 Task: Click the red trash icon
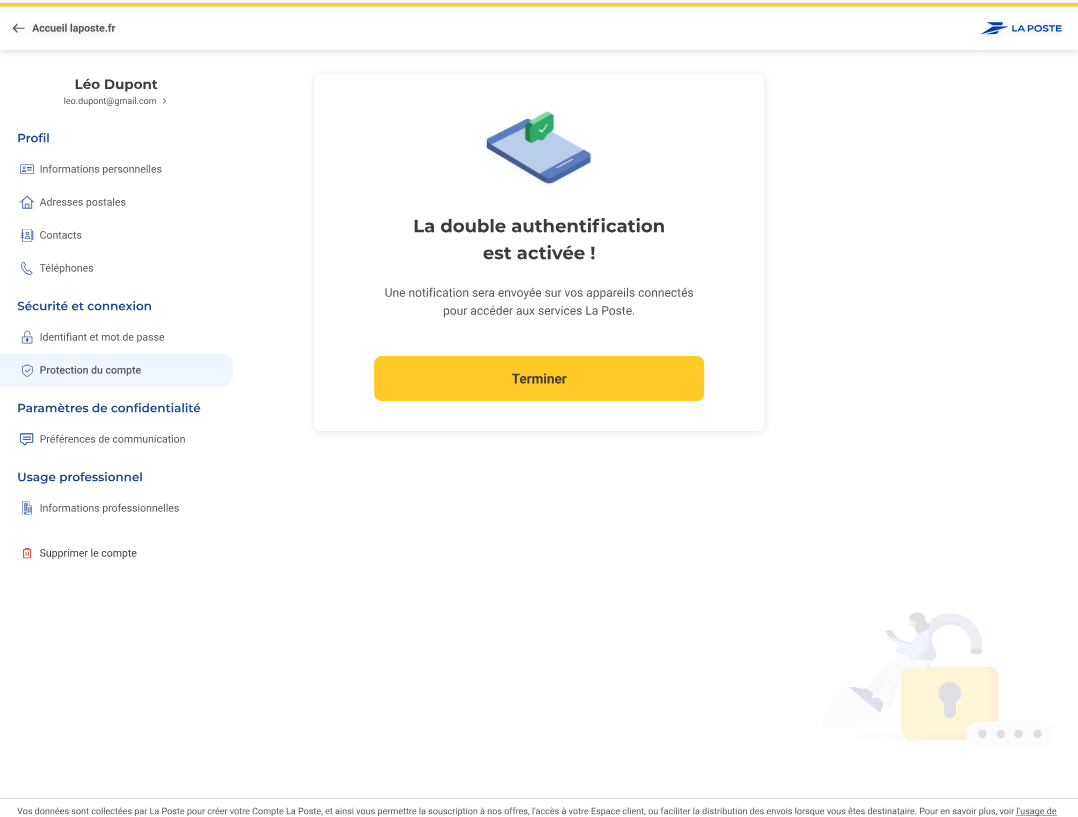point(27,553)
